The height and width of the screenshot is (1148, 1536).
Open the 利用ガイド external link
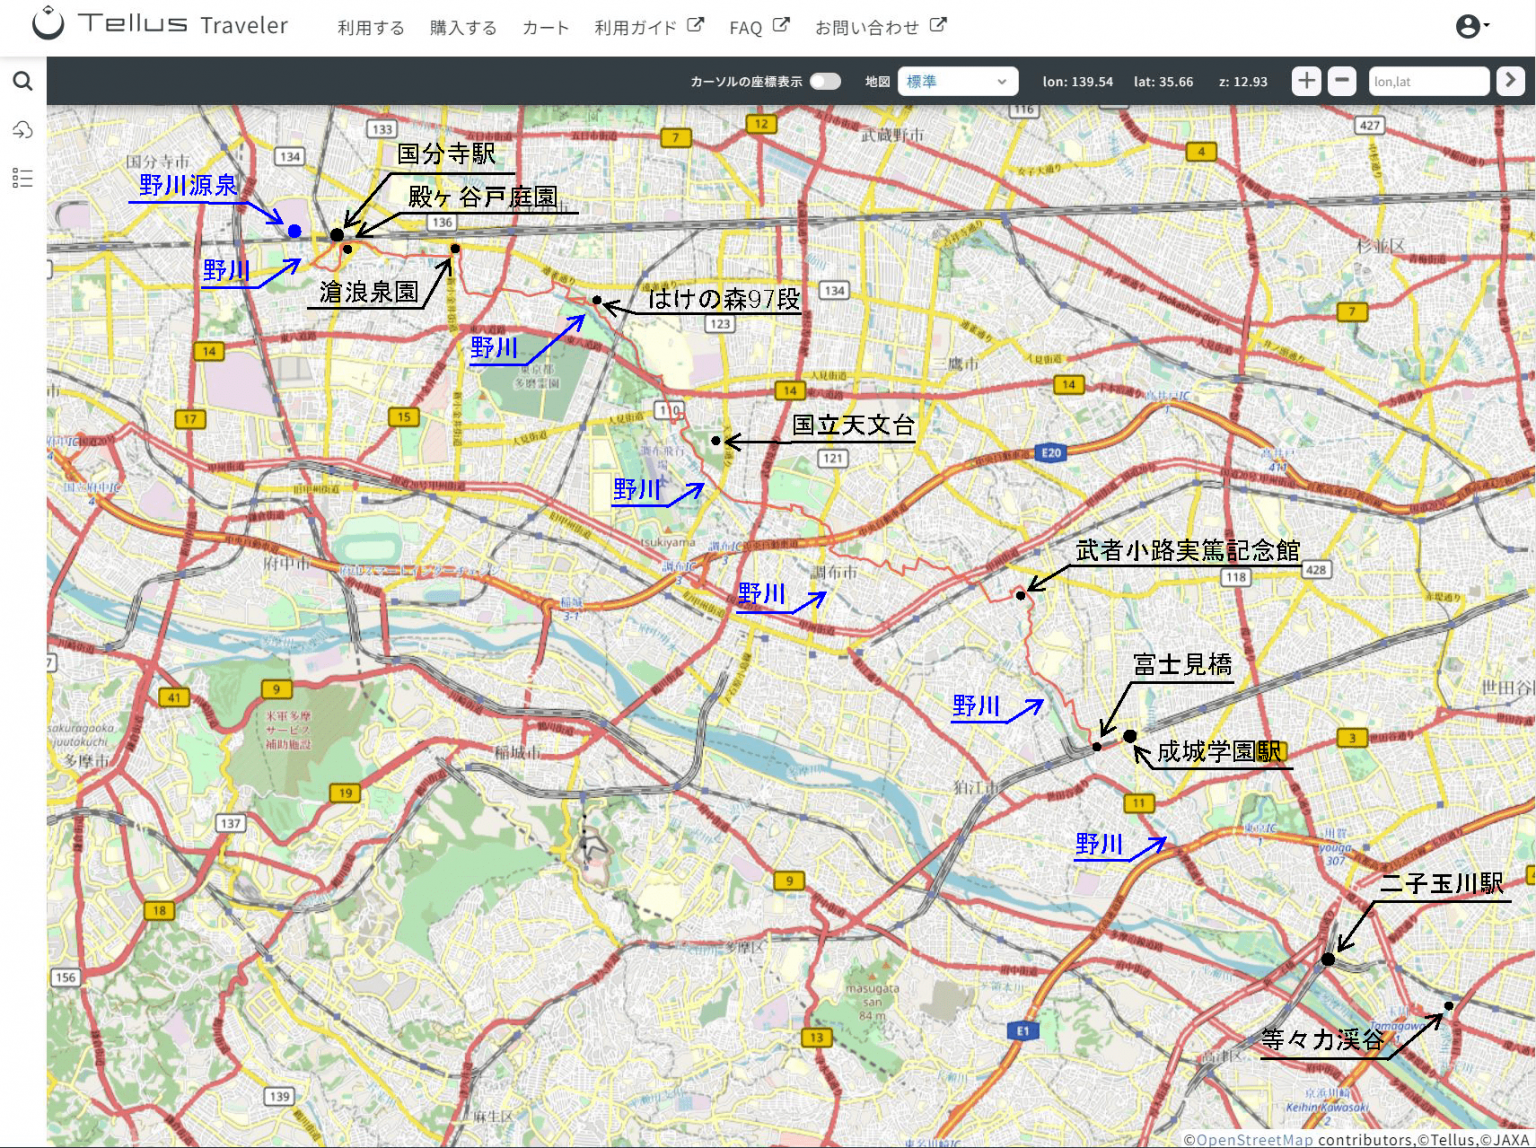[649, 27]
